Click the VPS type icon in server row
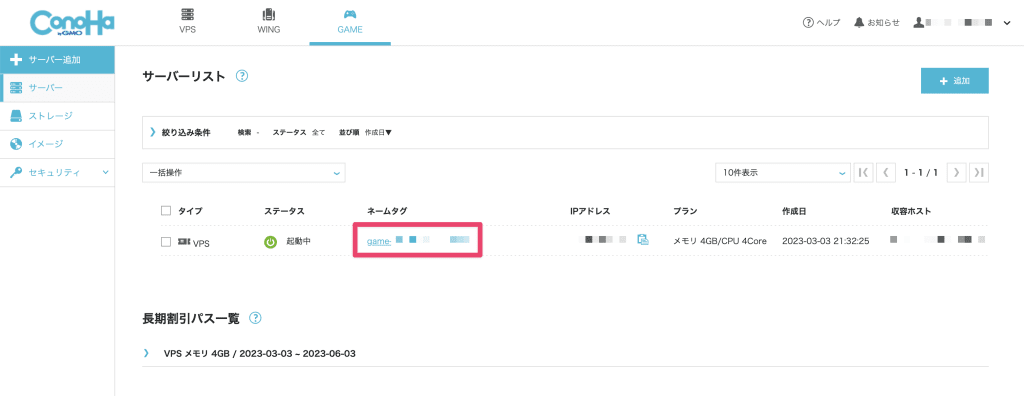1024x396 pixels. pos(184,241)
